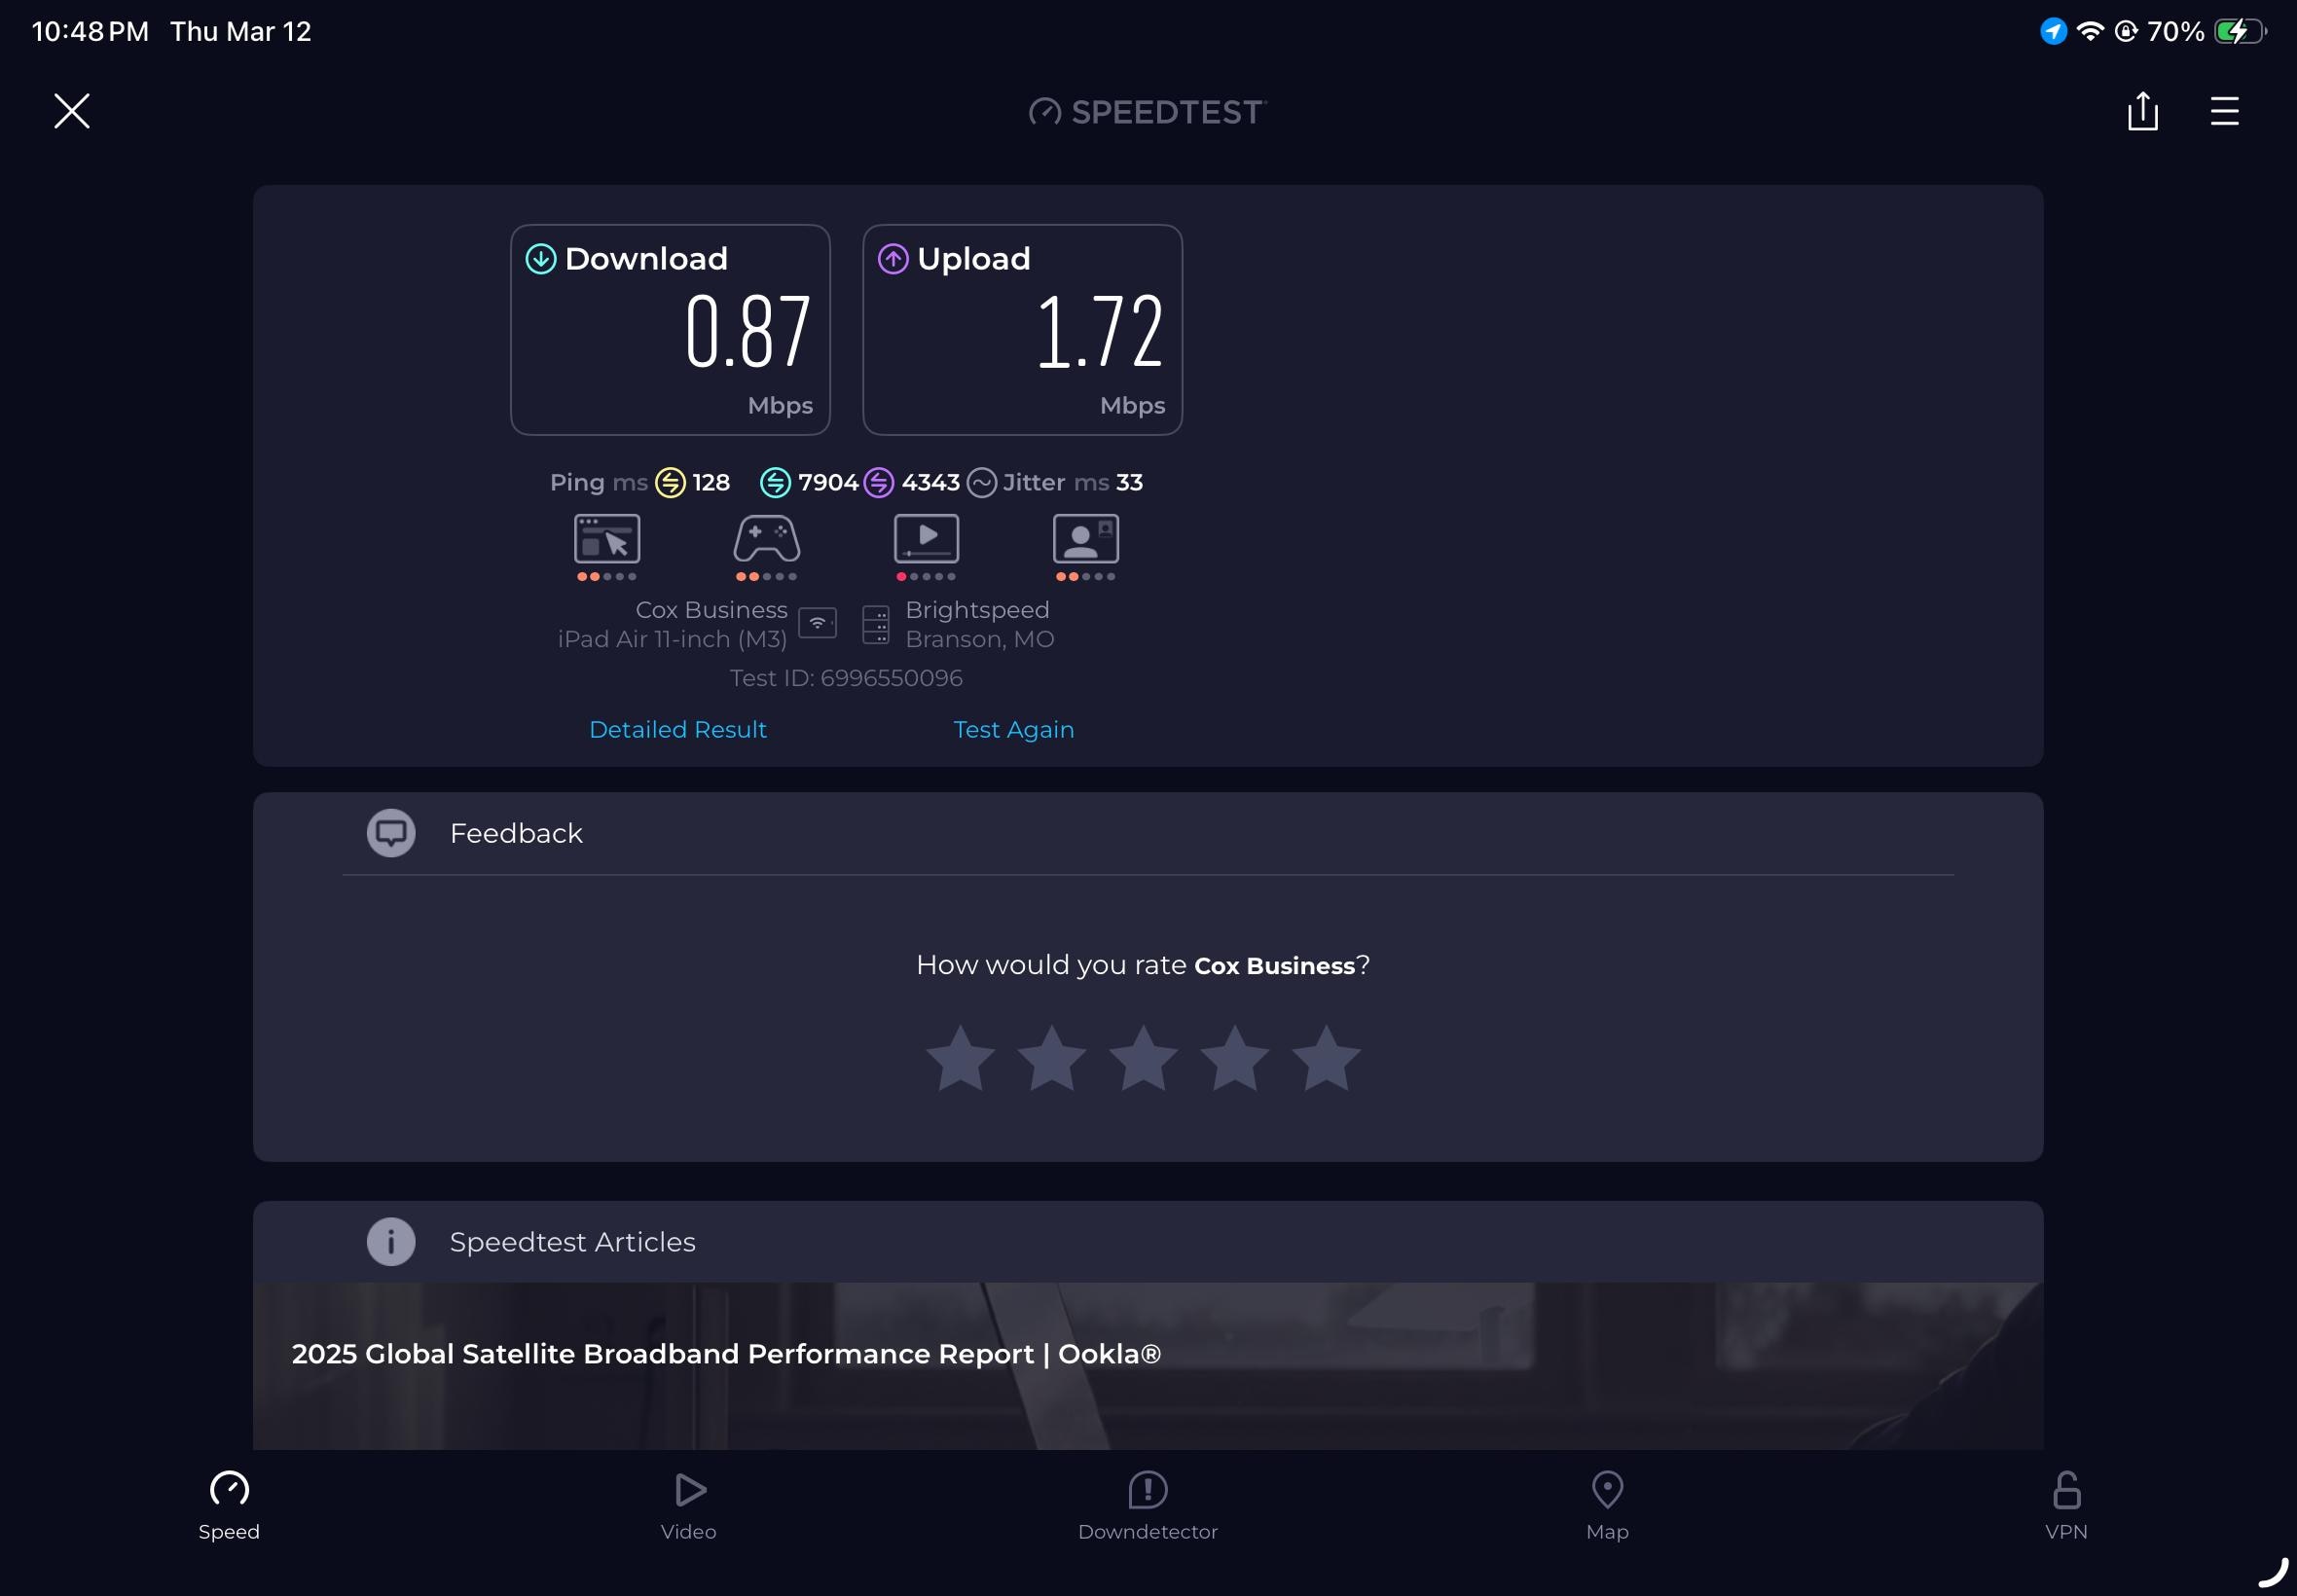Tap the web browsing quality icon
This screenshot has width=2297, height=1596.
pos(607,540)
